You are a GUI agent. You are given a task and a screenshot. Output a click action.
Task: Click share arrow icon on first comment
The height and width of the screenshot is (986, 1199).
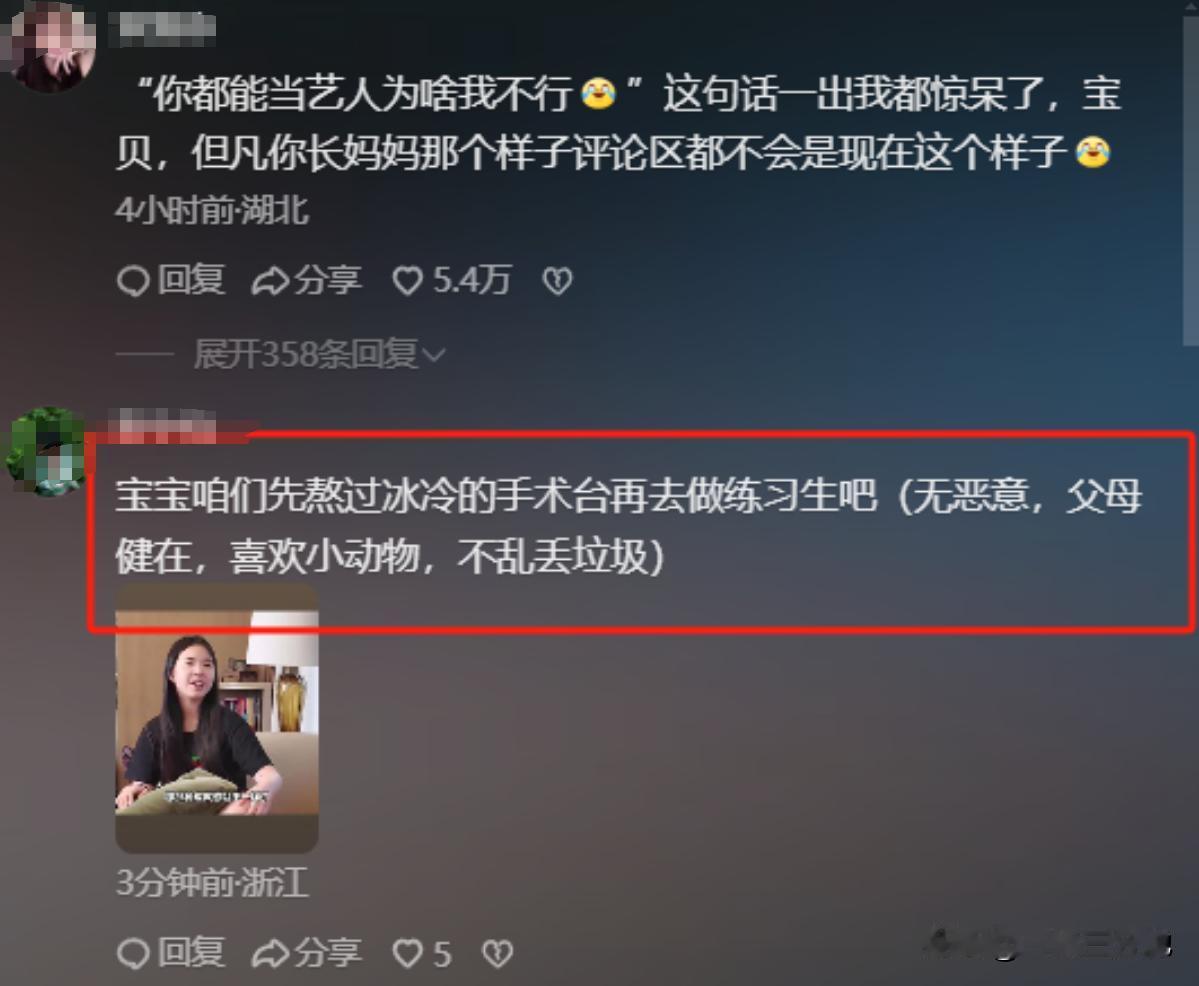[270, 281]
